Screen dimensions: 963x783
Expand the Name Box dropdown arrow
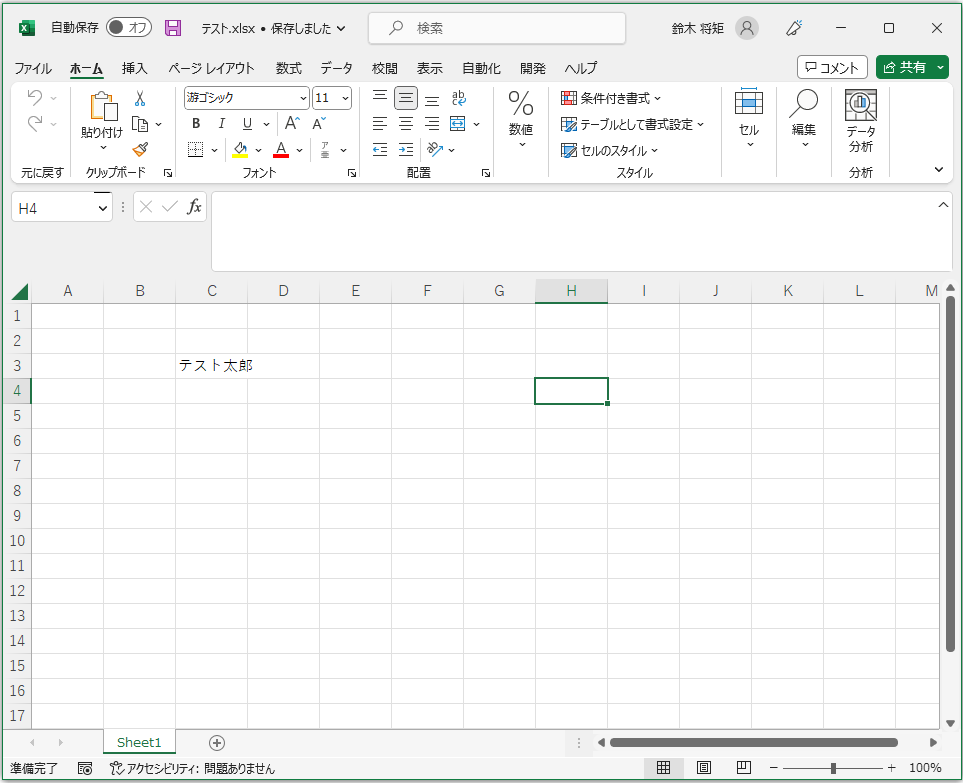(x=103, y=209)
